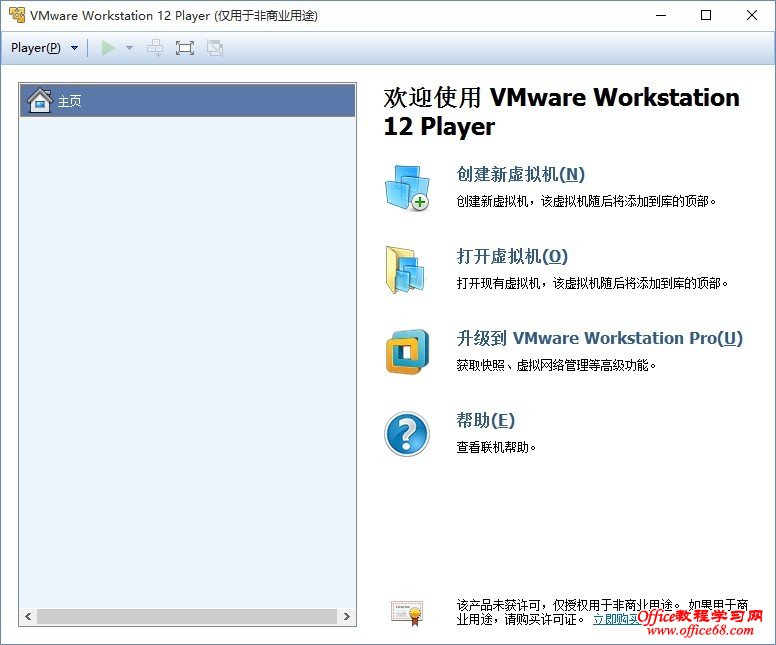This screenshot has height=645, width=776.
Task: Minimize the VMware Player window
Action: [x=661, y=15]
